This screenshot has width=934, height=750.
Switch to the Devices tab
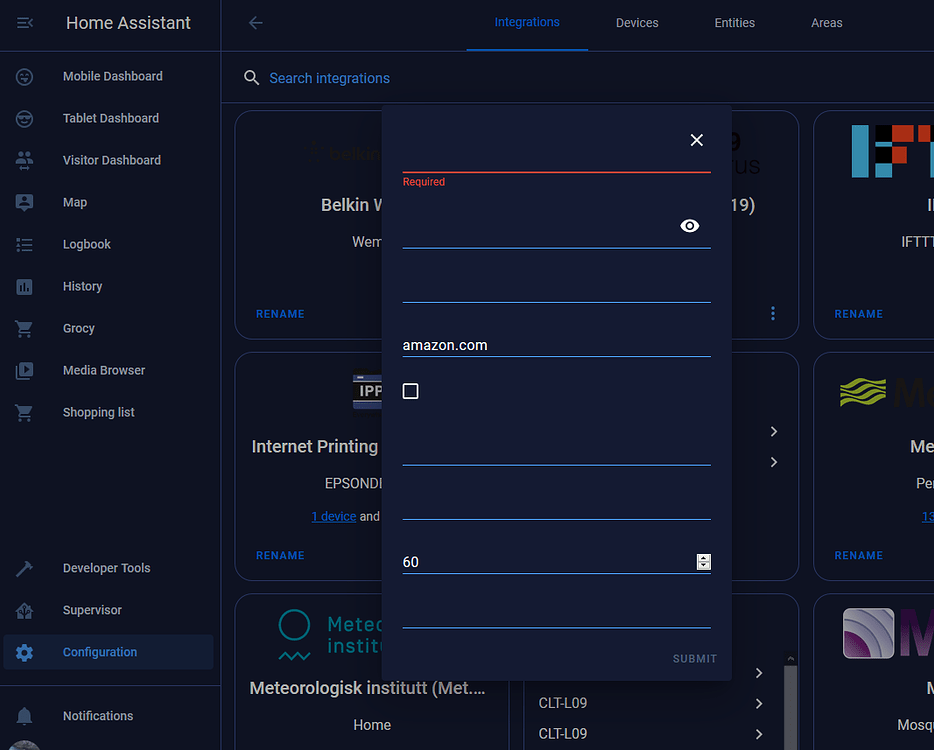tap(637, 22)
